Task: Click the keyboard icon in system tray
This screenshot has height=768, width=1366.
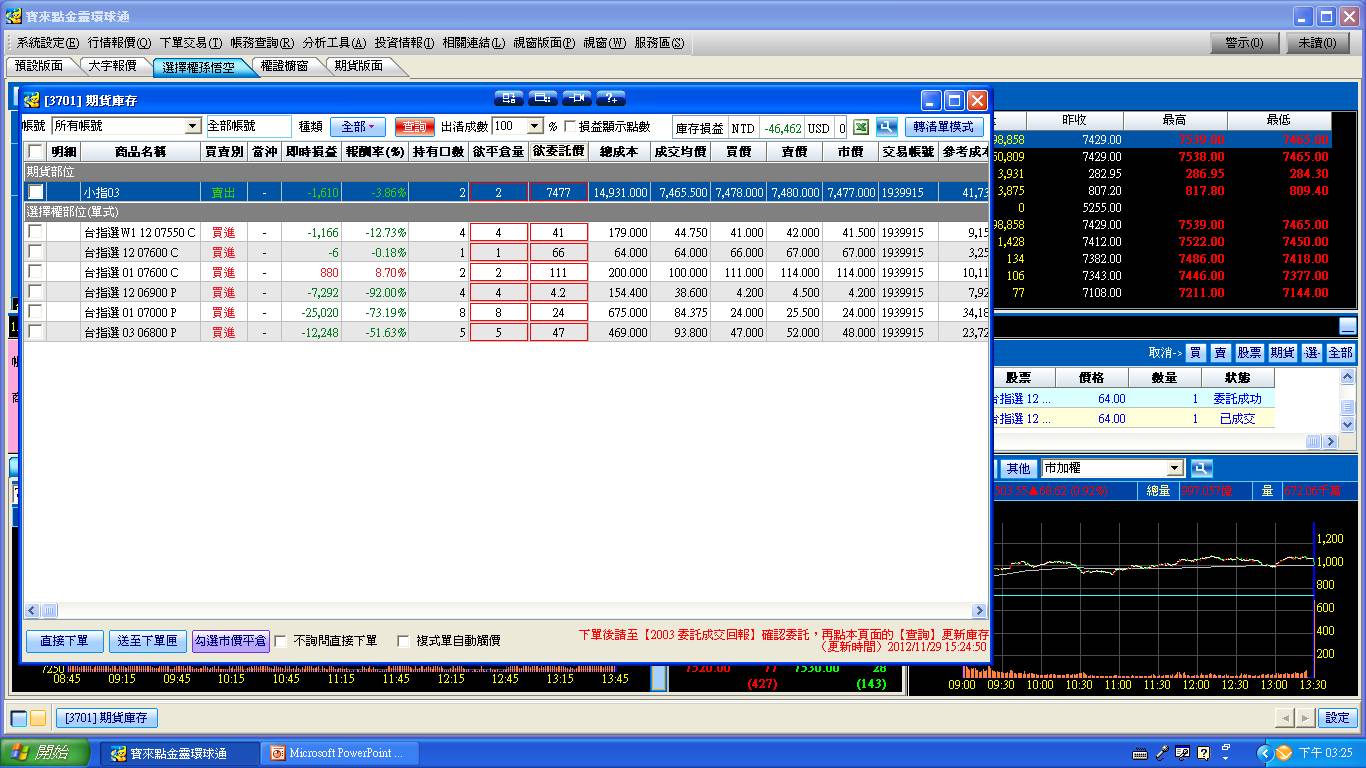Action: [1141, 753]
